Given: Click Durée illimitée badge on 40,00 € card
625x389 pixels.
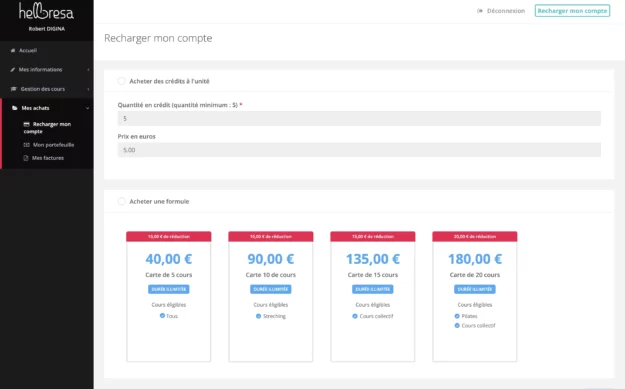Looking at the screenshot, I should (169, 289).
